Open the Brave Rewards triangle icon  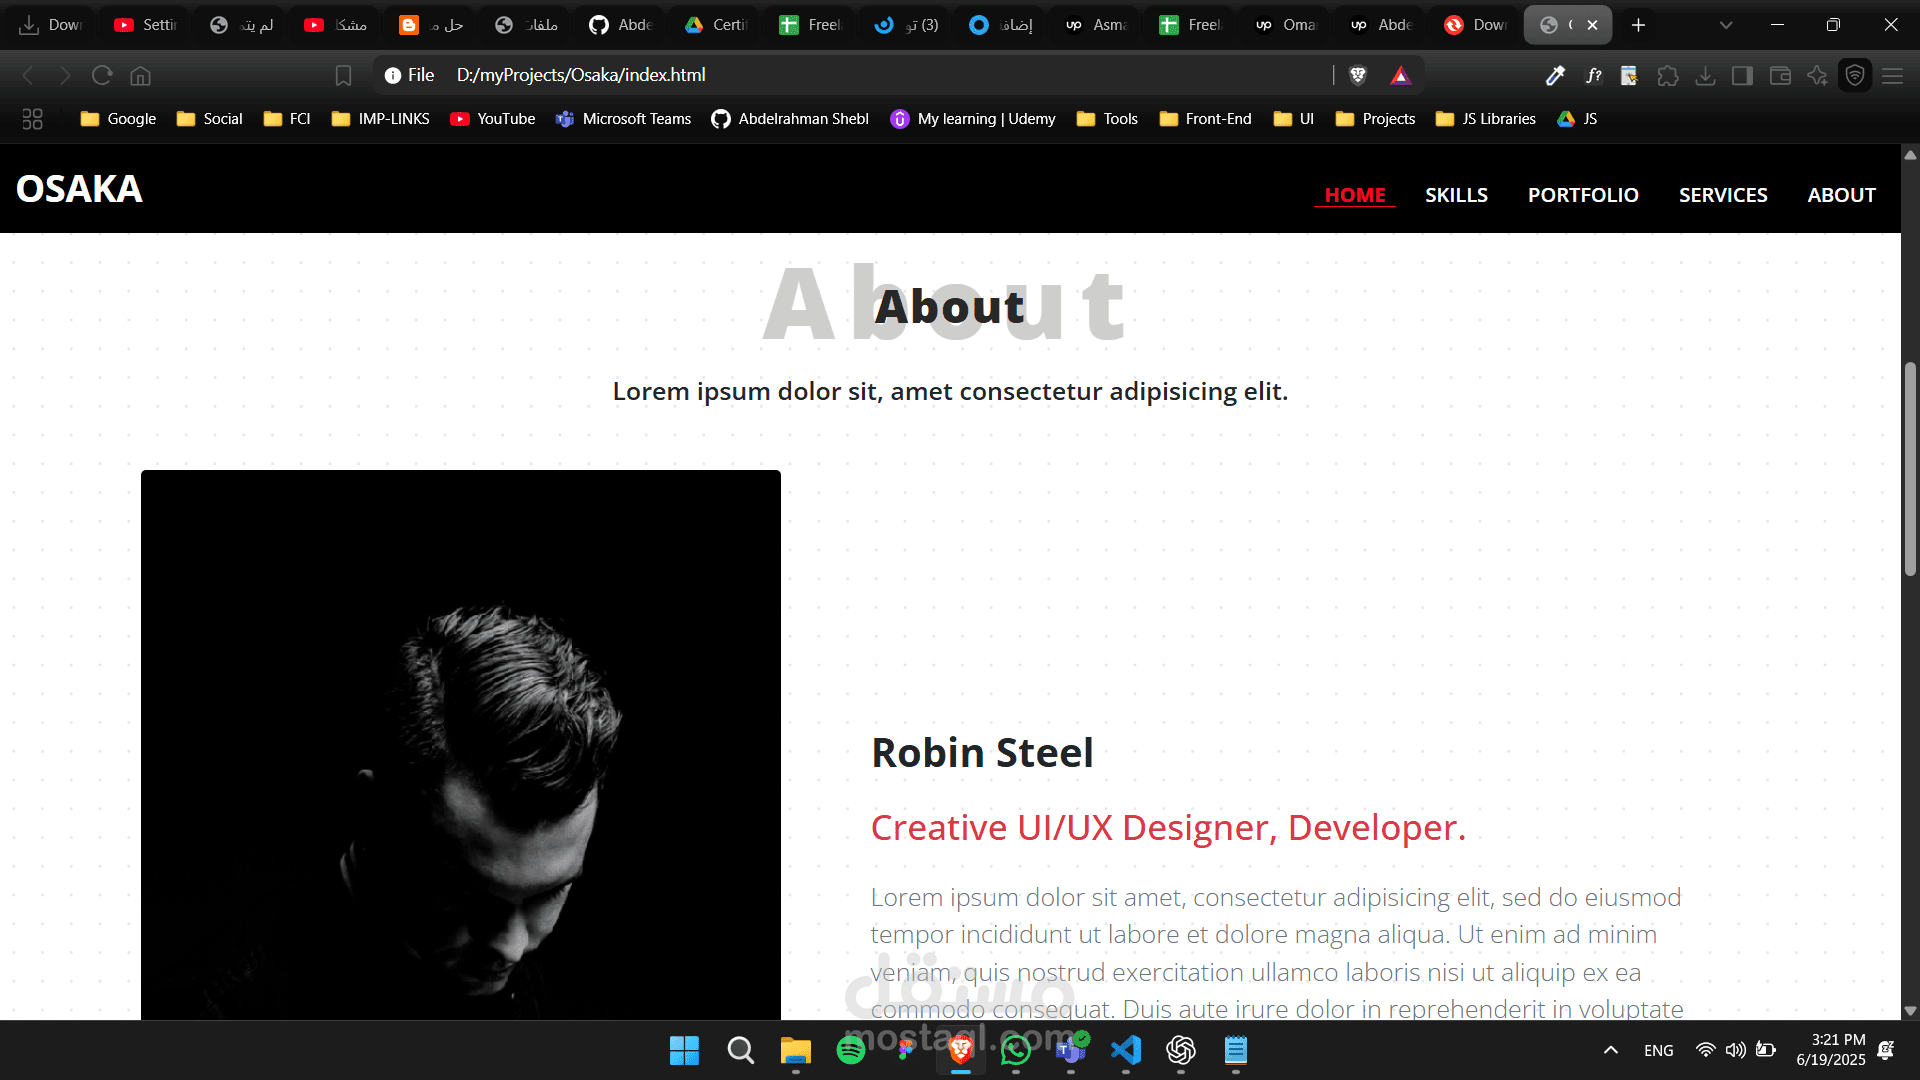click(x=1400, y=75)
